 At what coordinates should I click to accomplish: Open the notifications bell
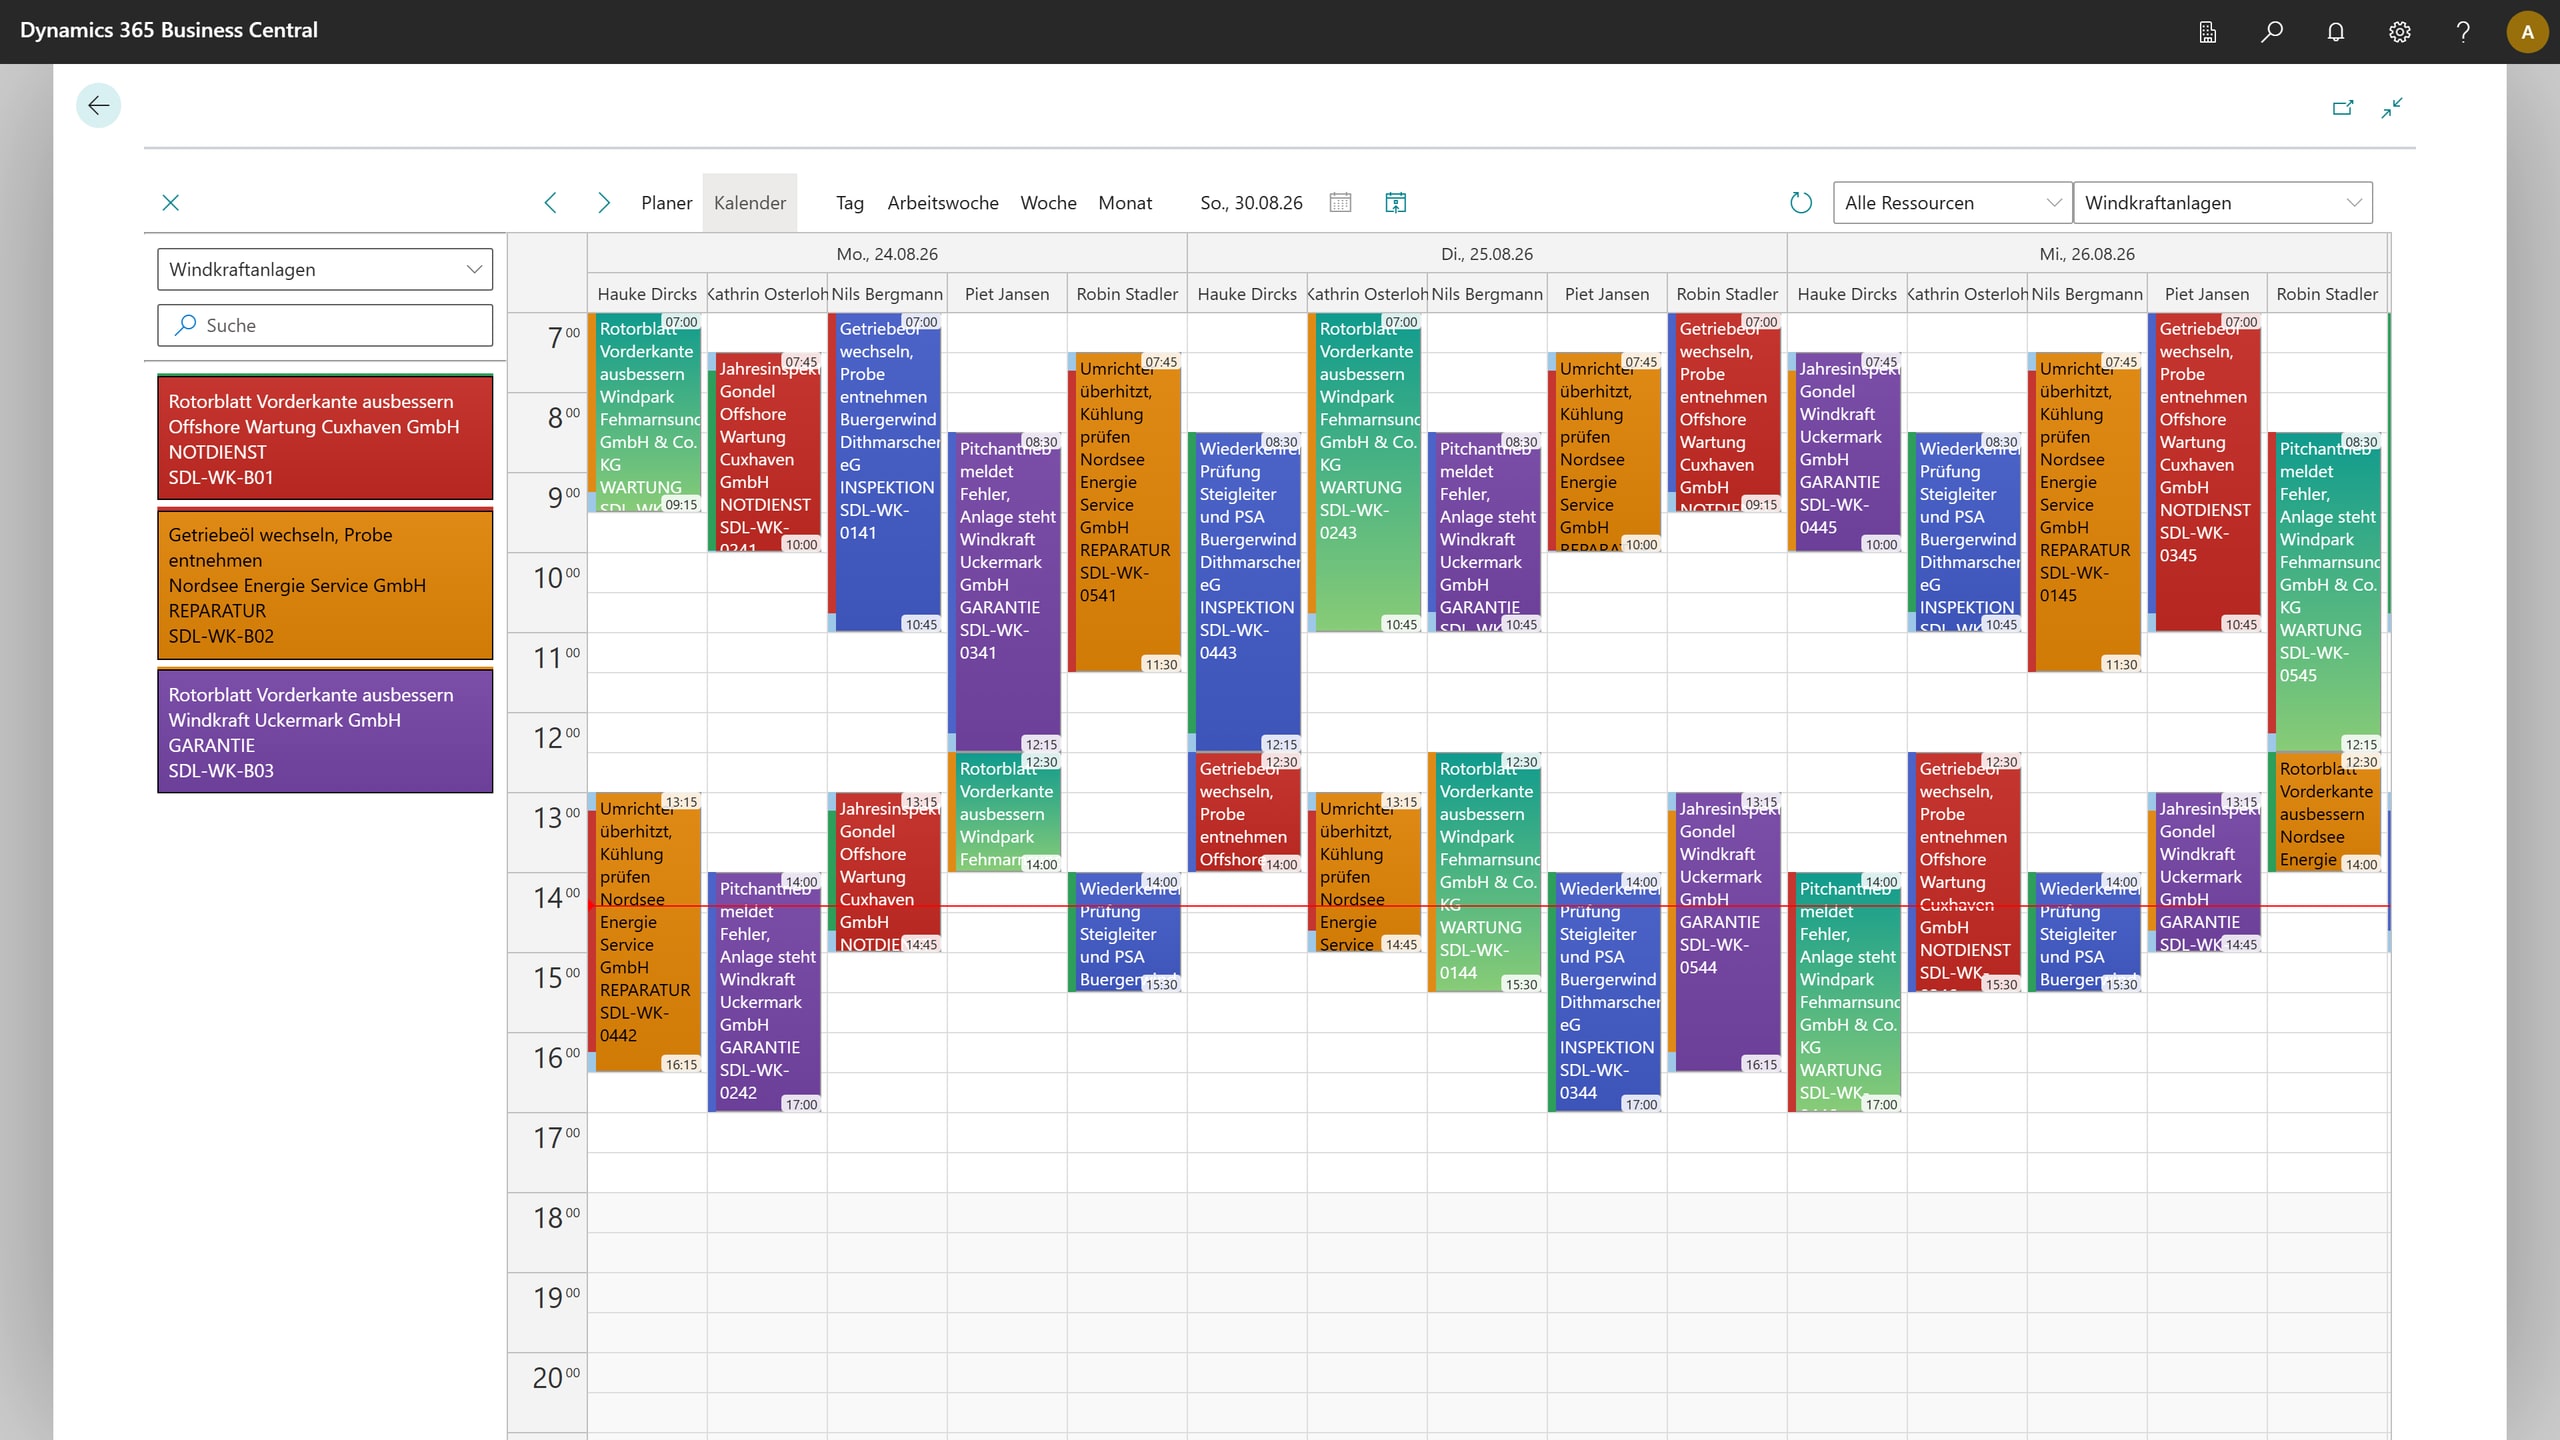[2335, 32]
